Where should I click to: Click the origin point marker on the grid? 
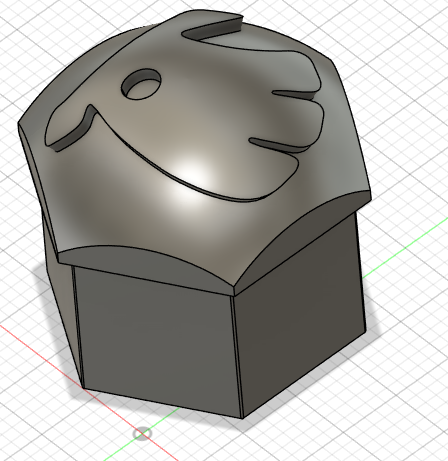142,434
